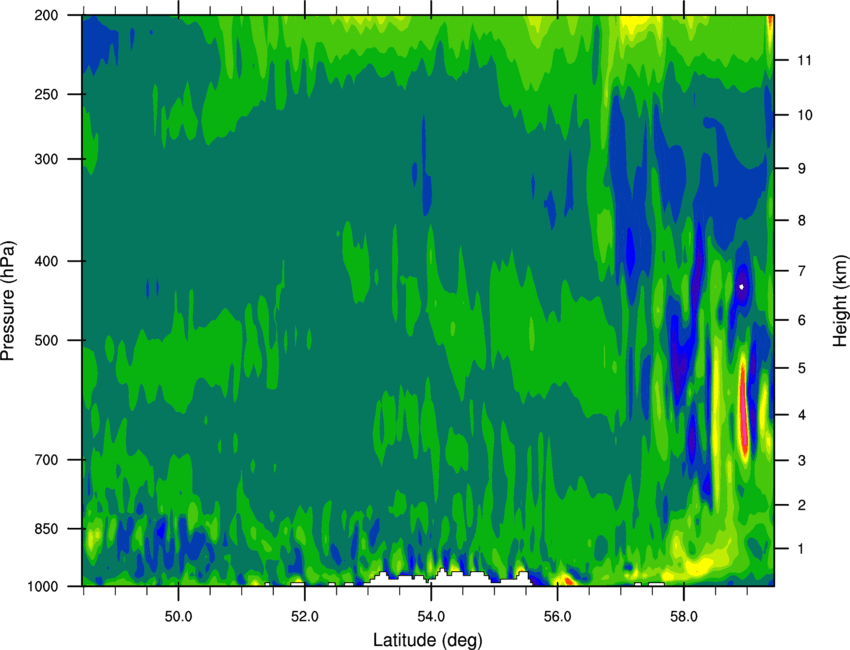Pick the 7 km height label
The width and height of the screenshot is (850, 650).
click(x=802, y=271)
